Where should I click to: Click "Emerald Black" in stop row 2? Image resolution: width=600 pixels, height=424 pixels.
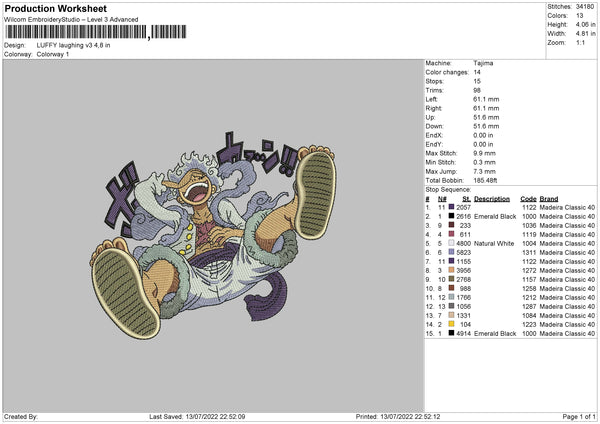[495, 216]
